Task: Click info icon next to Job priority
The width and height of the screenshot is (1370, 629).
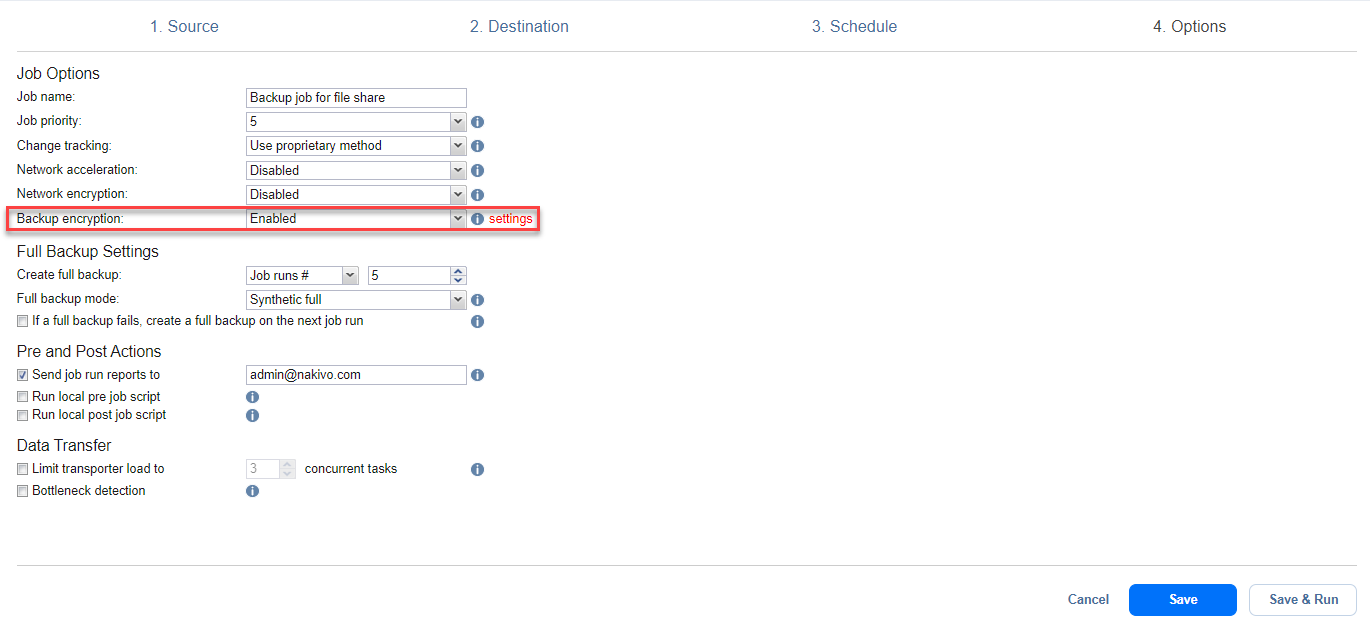Action: pyautogui.click(x=477, y=122)
